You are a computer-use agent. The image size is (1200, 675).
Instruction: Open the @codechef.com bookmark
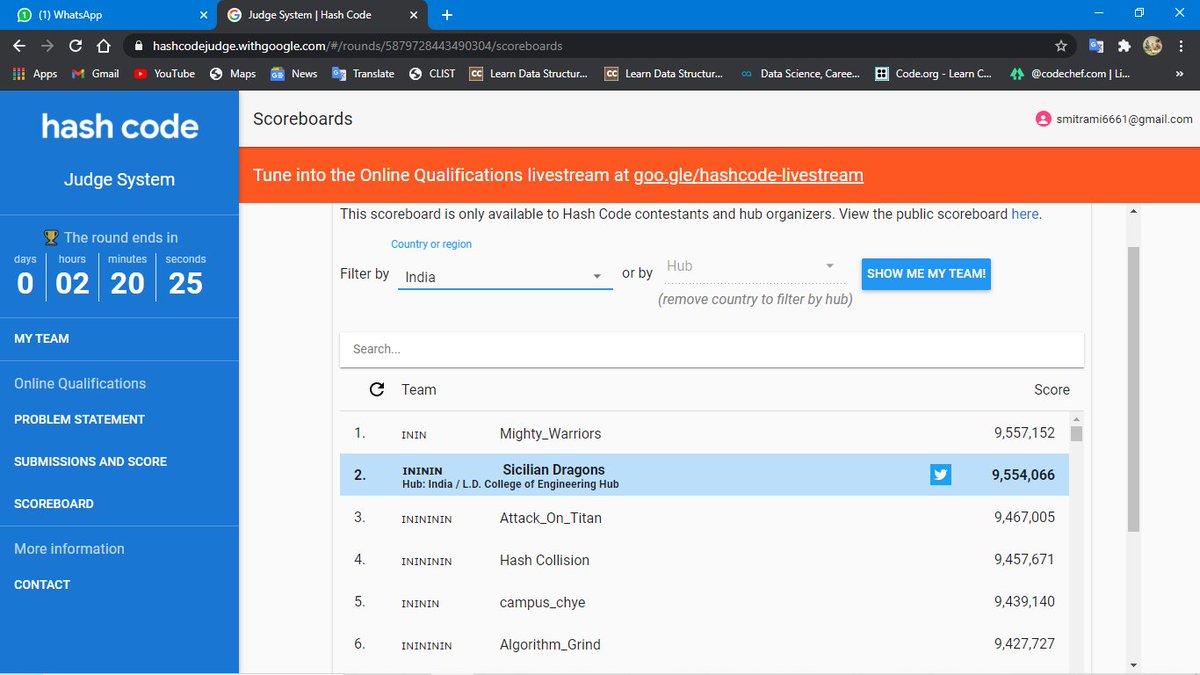click(x=1070, y=73)
